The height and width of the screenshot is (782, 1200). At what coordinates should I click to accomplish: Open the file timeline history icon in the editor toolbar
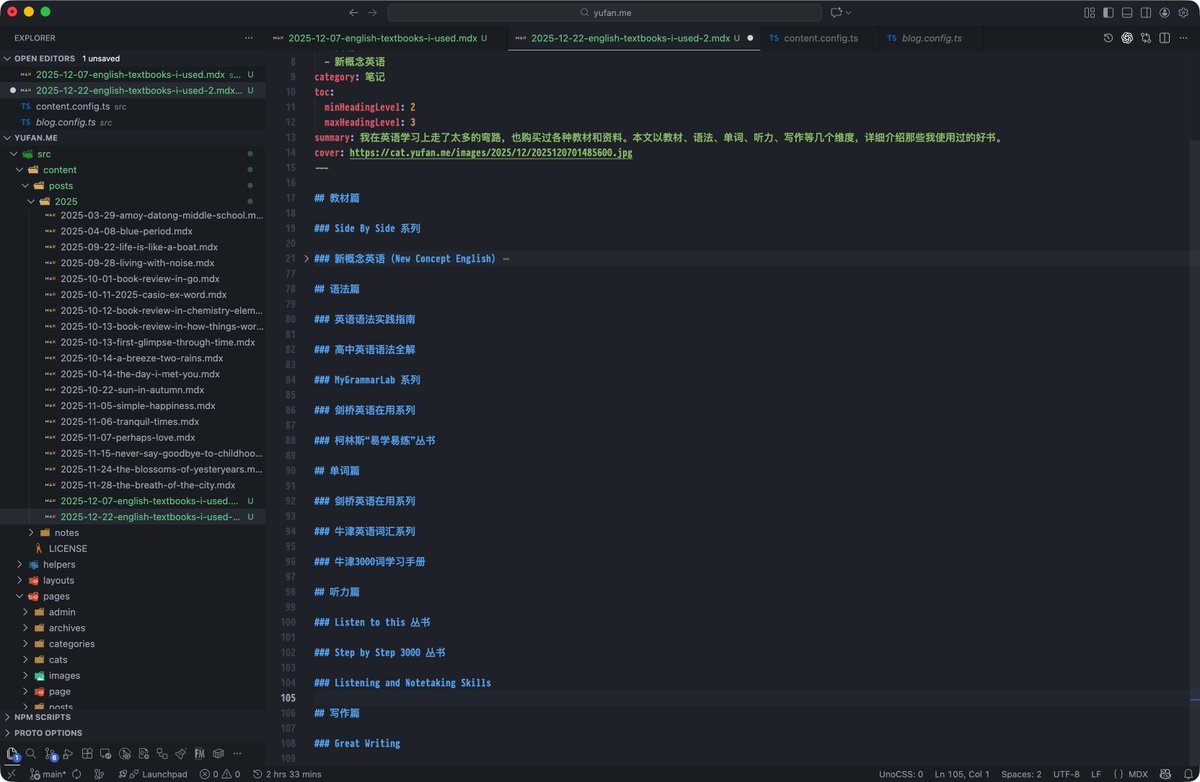point(1108,38)
